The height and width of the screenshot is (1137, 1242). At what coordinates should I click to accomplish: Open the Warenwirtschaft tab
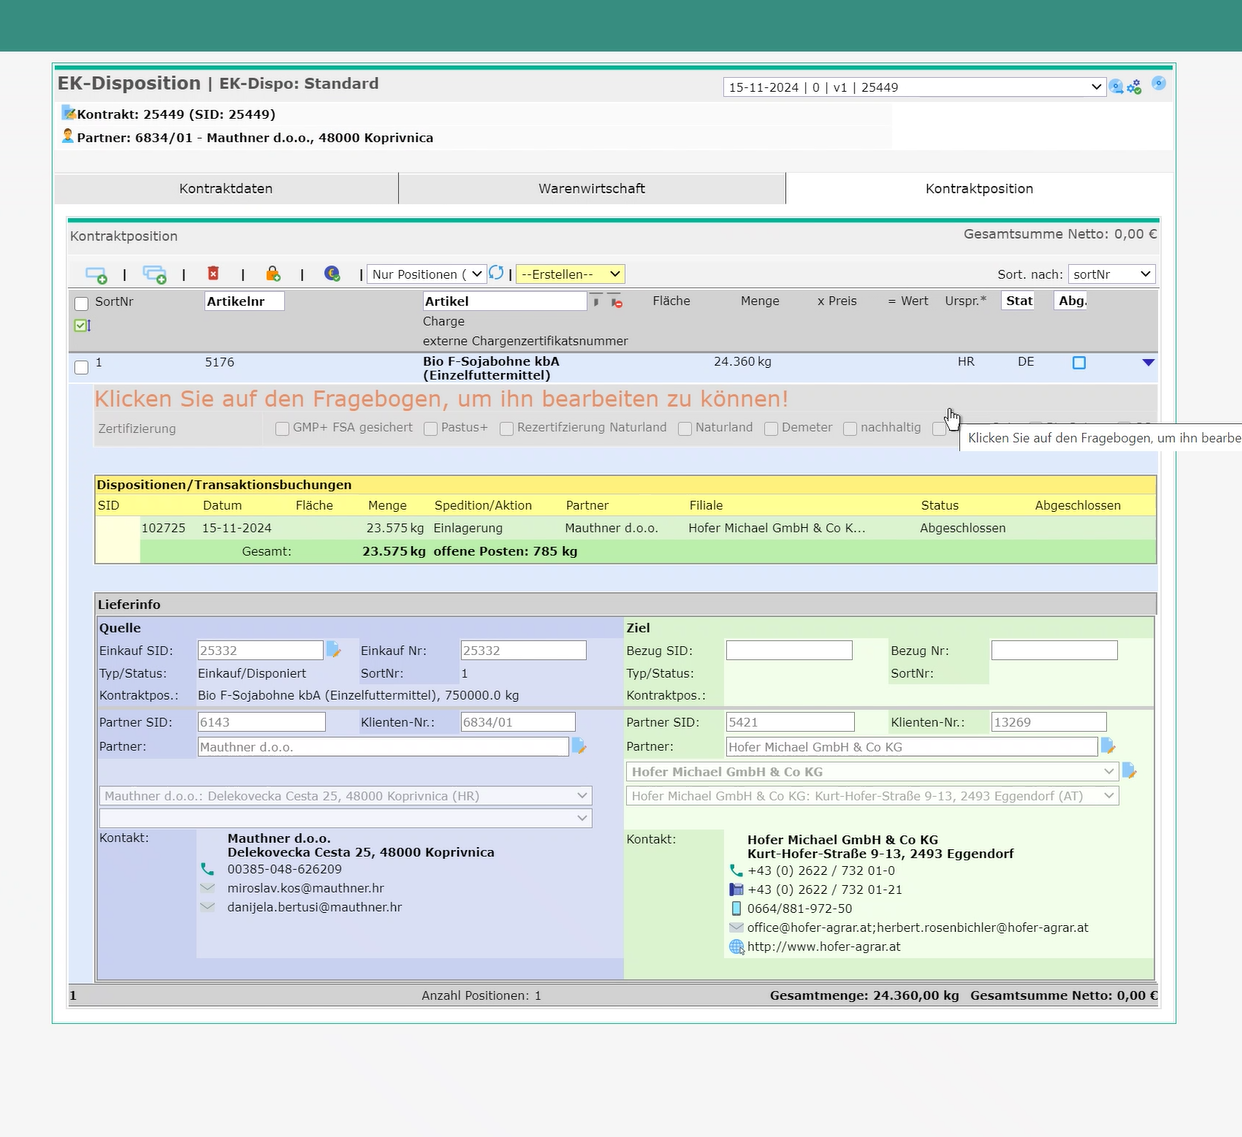(x=591, y=188)
